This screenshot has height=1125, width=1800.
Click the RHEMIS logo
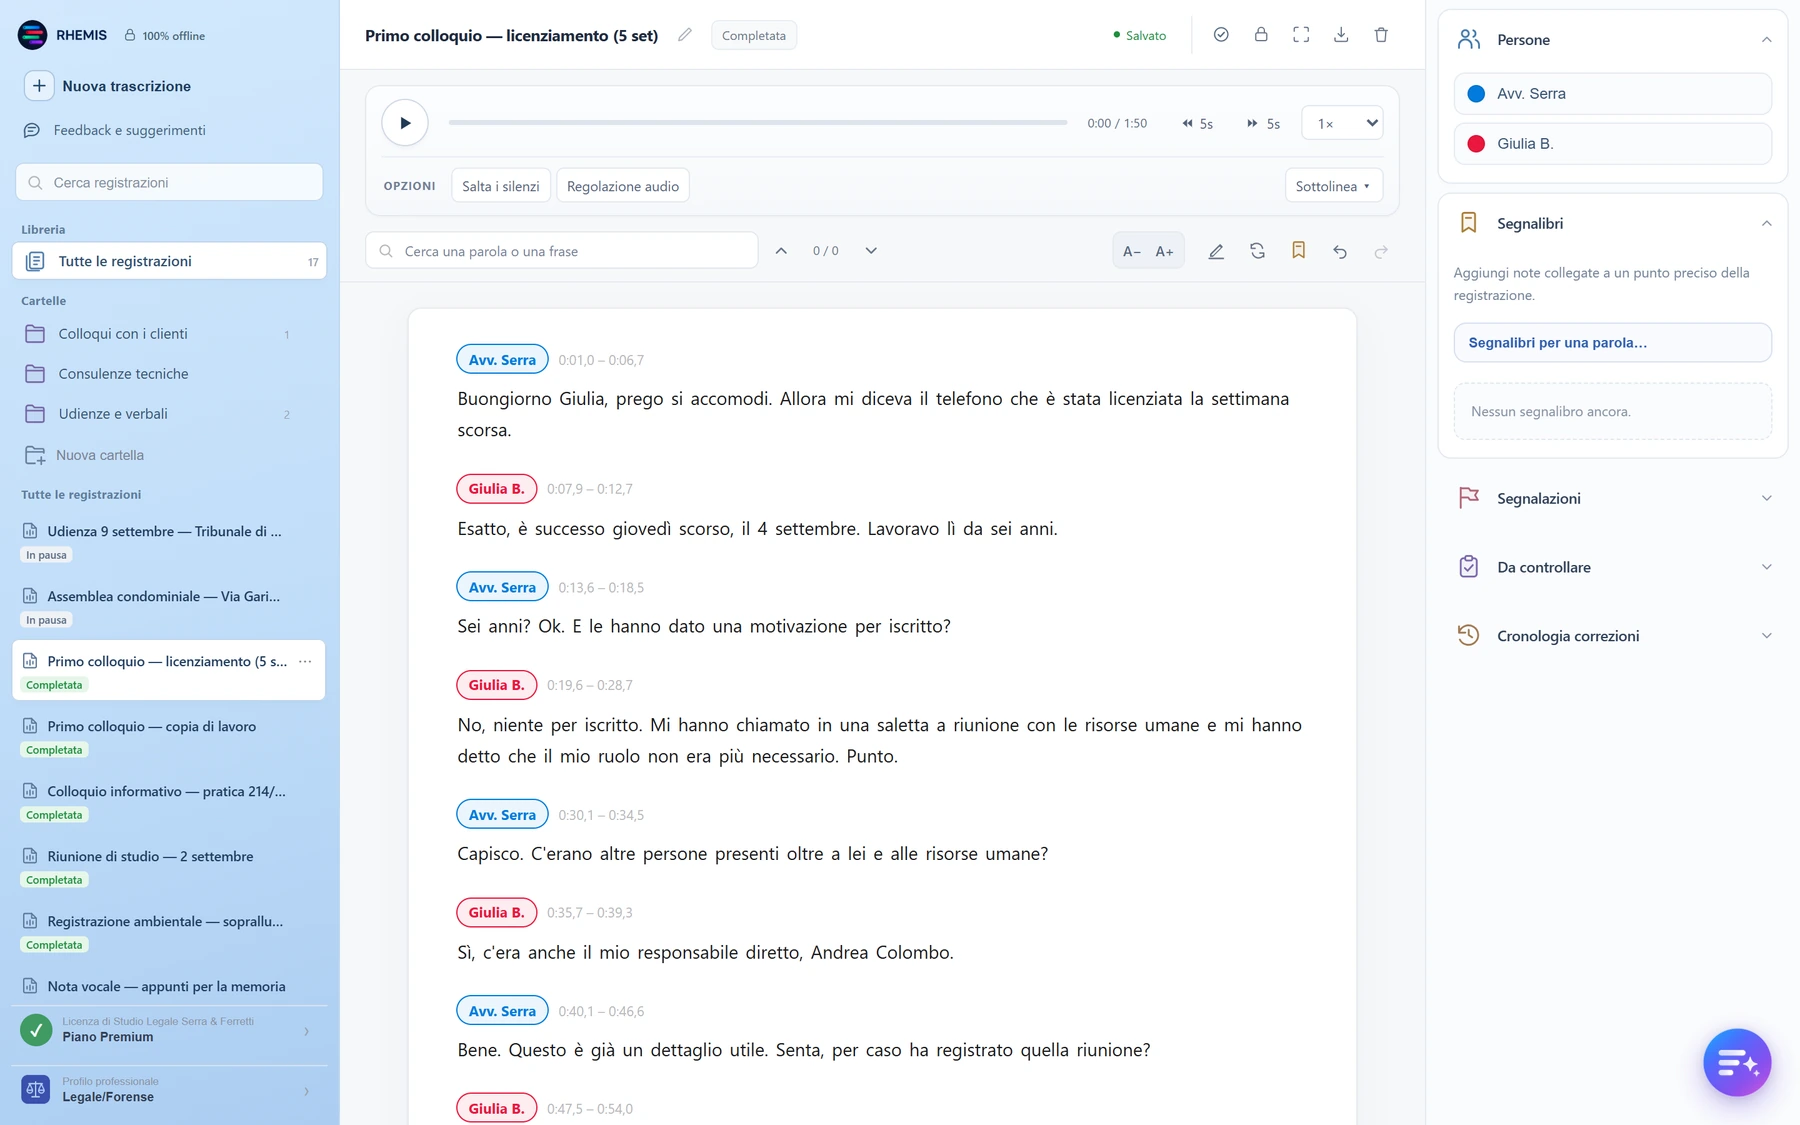tap(33, 35)
